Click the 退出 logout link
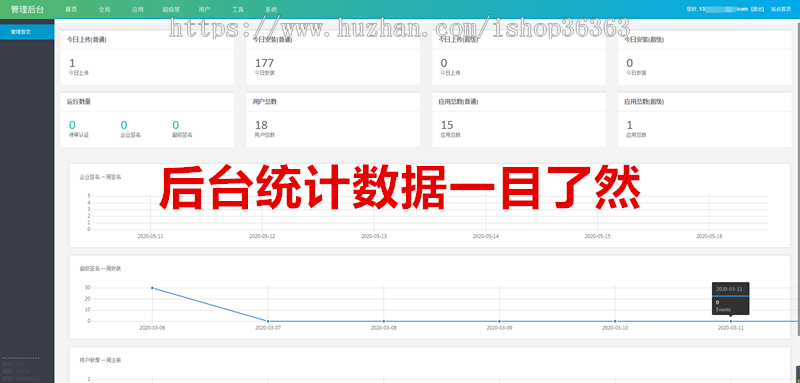The width and height of the screenshot is (800, 383). tap(758, 9)
